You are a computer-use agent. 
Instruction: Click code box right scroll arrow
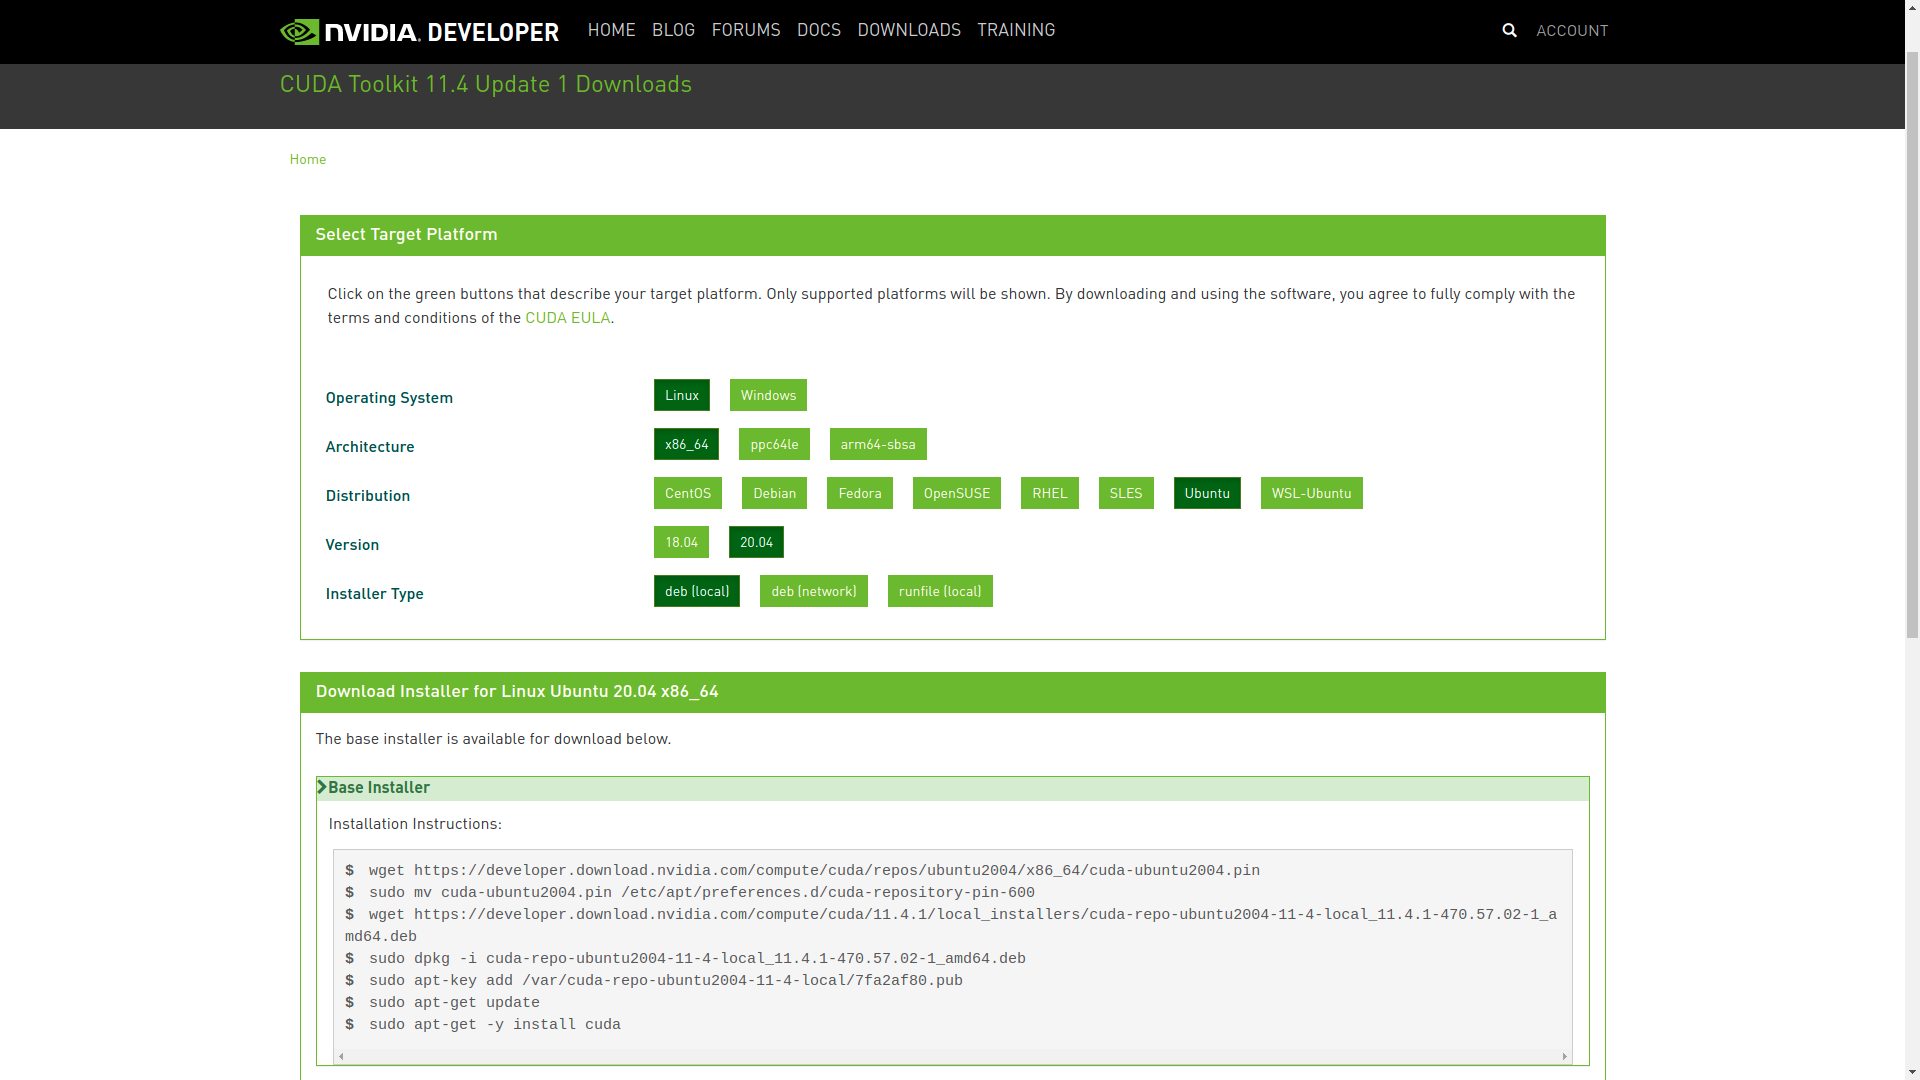[1564, 1056]
